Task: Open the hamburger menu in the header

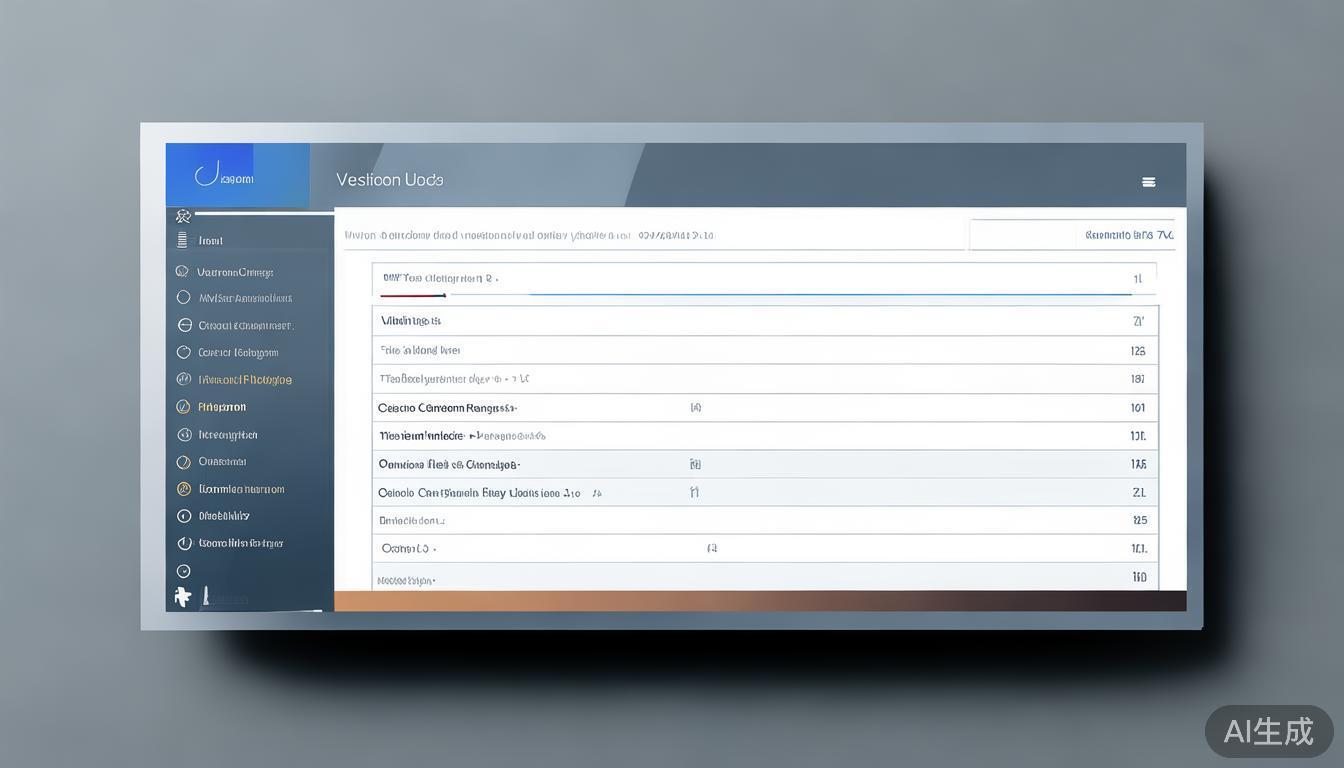Action: (1148, 182)
